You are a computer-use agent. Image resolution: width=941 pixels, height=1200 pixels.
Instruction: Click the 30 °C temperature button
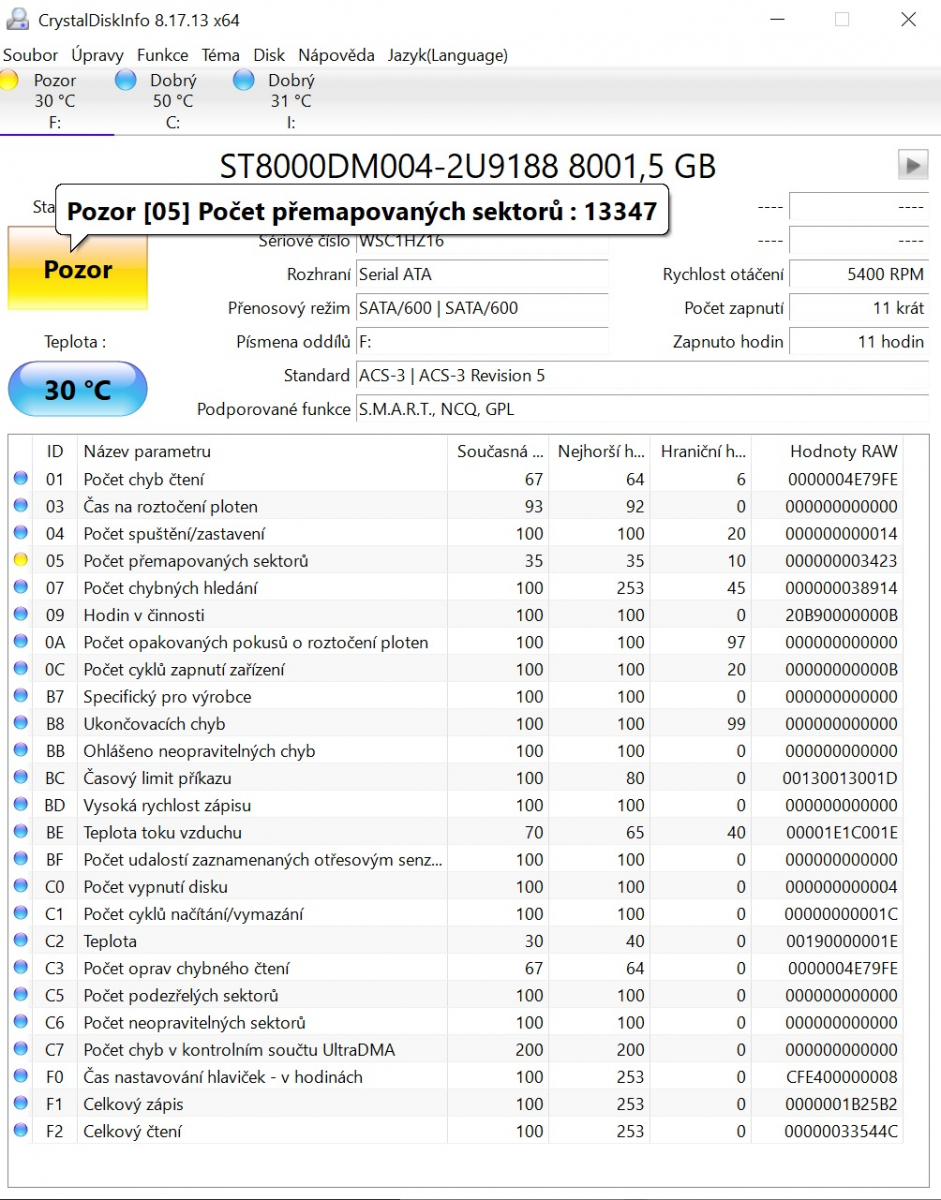(x=78, y=389)
